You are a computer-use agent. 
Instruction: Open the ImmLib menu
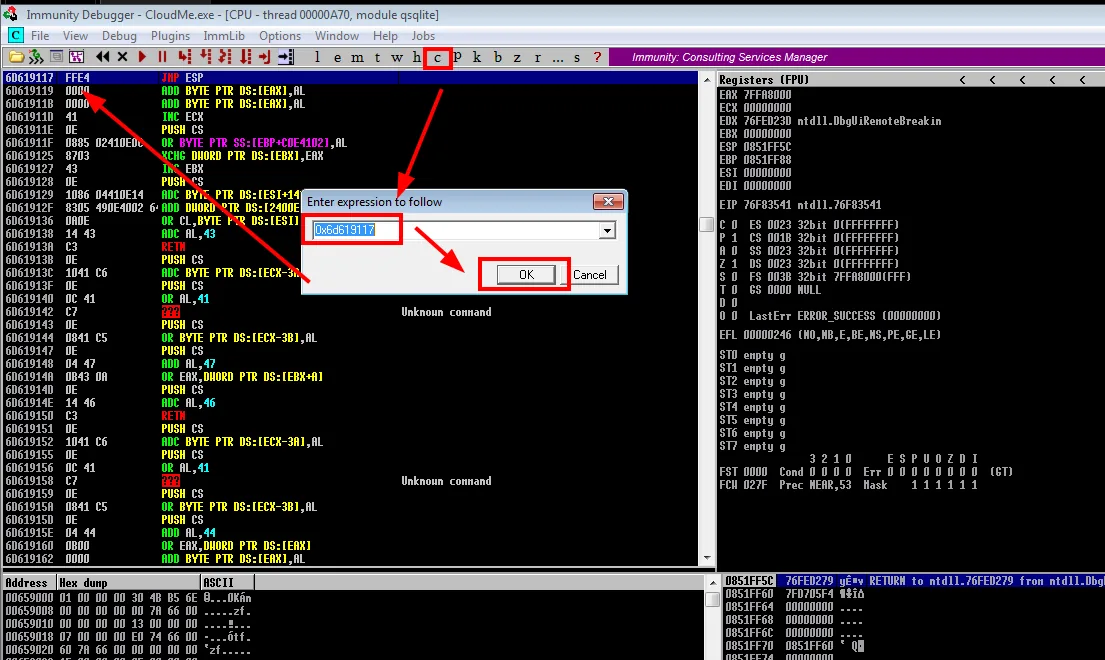coord(224,36)
